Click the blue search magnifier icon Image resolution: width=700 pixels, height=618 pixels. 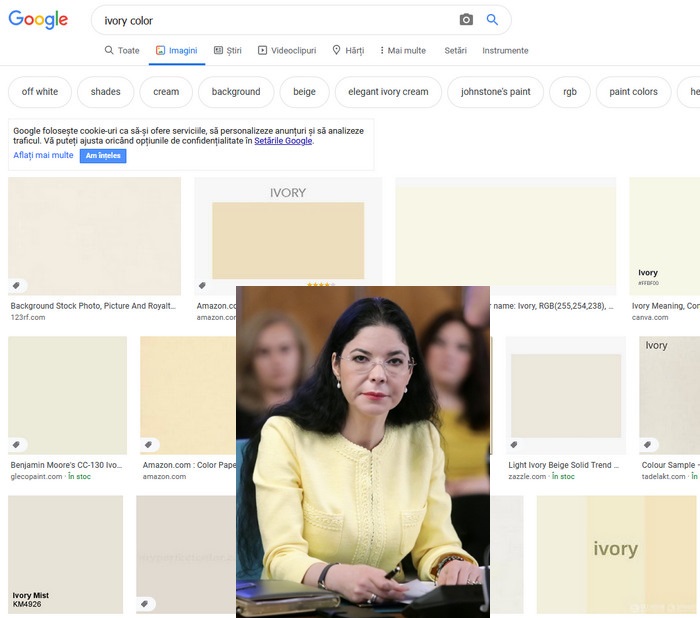coord(492,20)
